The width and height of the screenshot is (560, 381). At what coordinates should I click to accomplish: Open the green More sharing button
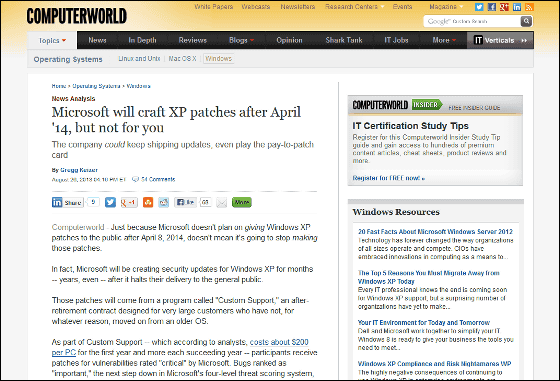[x=242, y=202]
